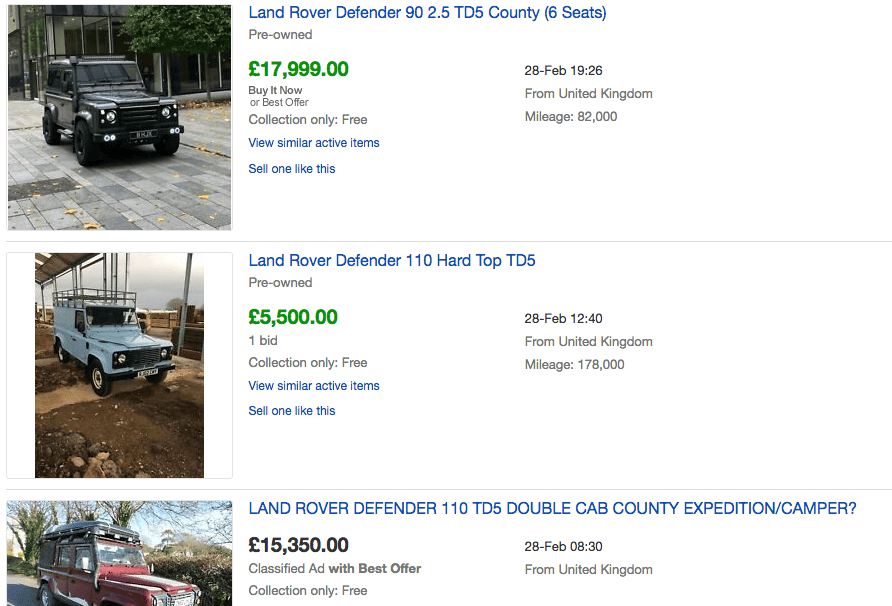Viewport: 892px width, 606px height.
Task: Click the Classified Ad with Best Offer text
Action: click(335, 569)
